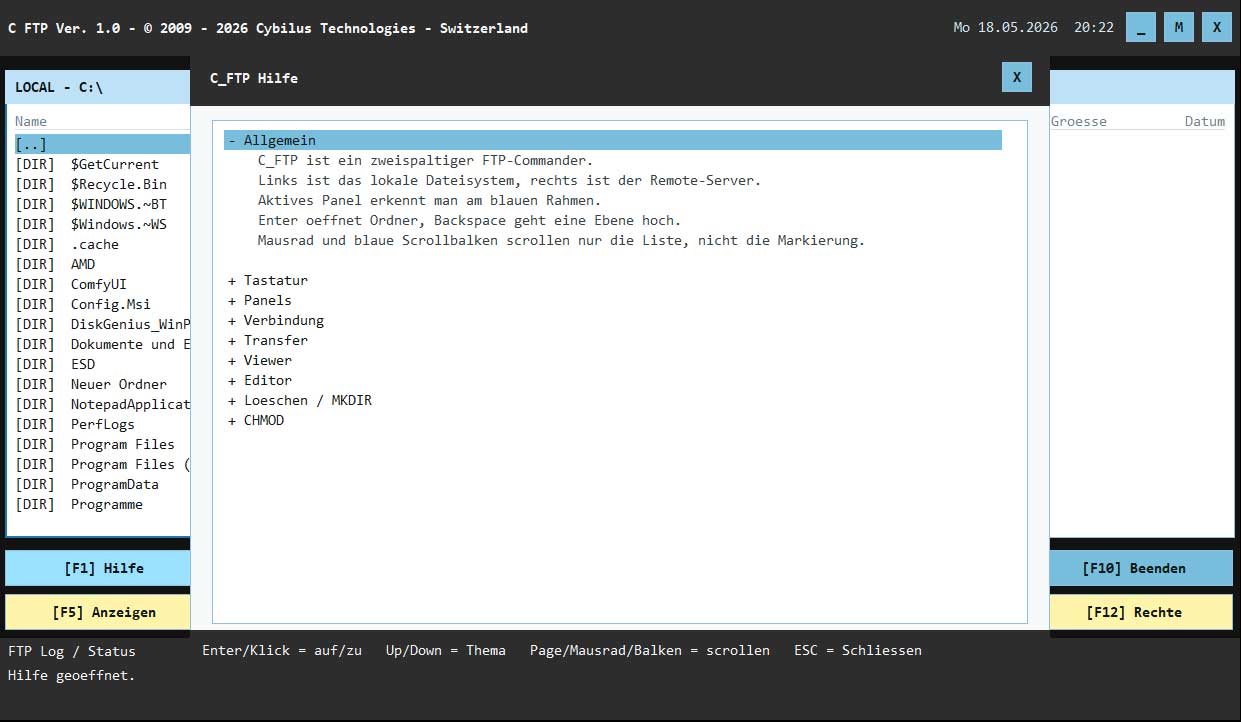This screenshot has height=722, width=1241.
Task: Click the LOCAL - C:\ panel title
Action: coord(59,87)
